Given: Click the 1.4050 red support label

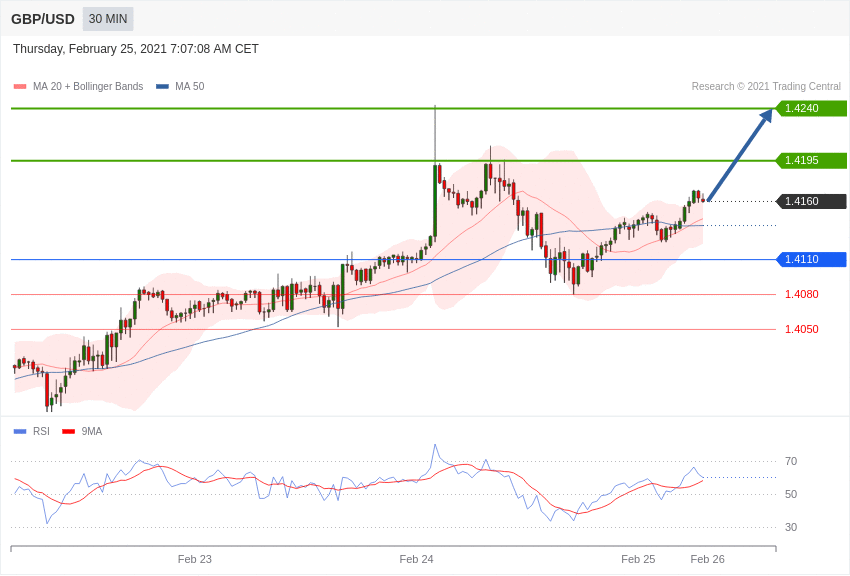Looking at the screenshot, I should tap(802, 329).
